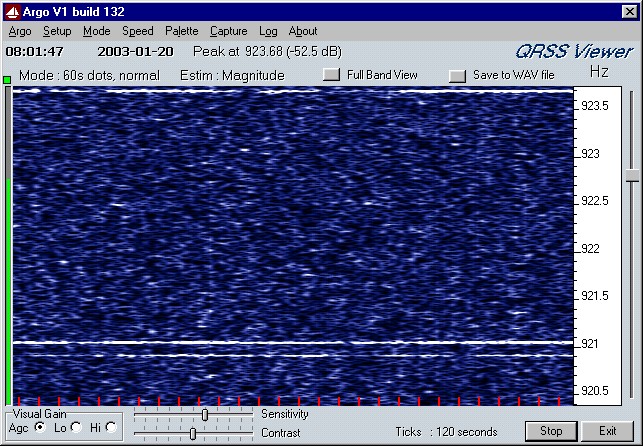The image size is (643, 446).
Task: Toggle the Save to WAV file button
Action: pos(457,75)
